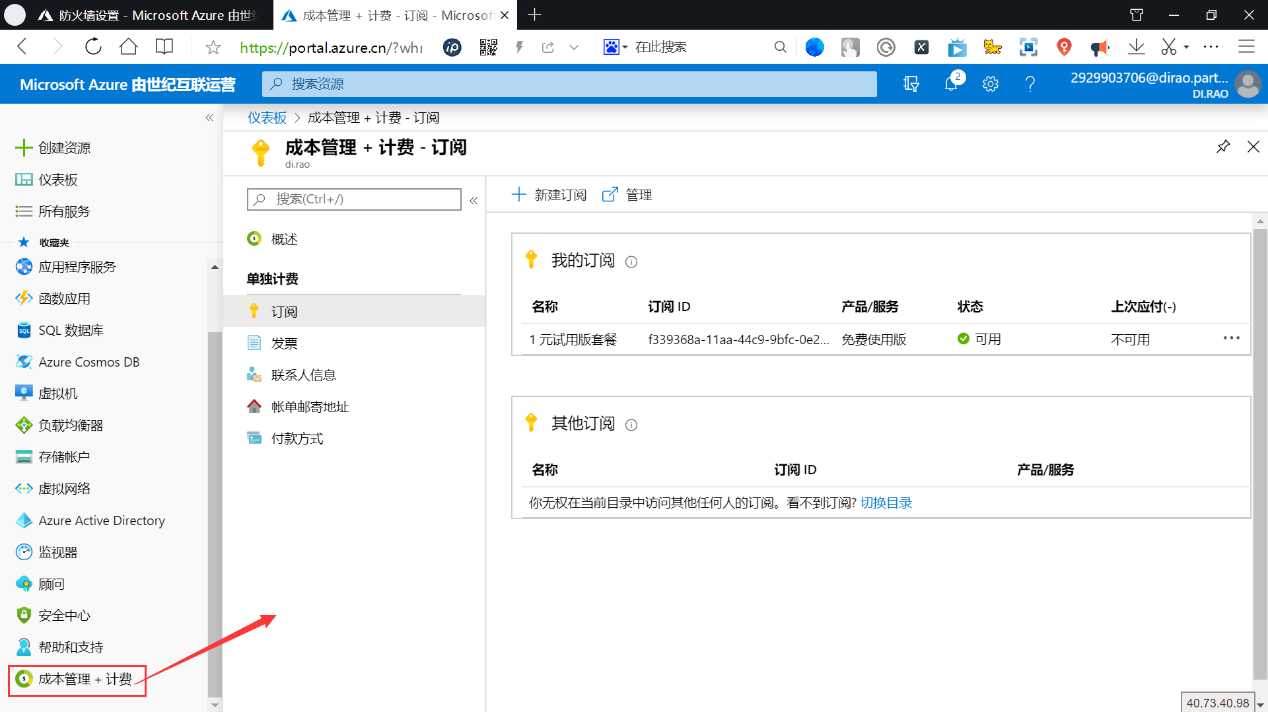Open portal settings gear icon
This screenshot has width=1268, height=712.
pyautogui.click(x=990, y=85)
